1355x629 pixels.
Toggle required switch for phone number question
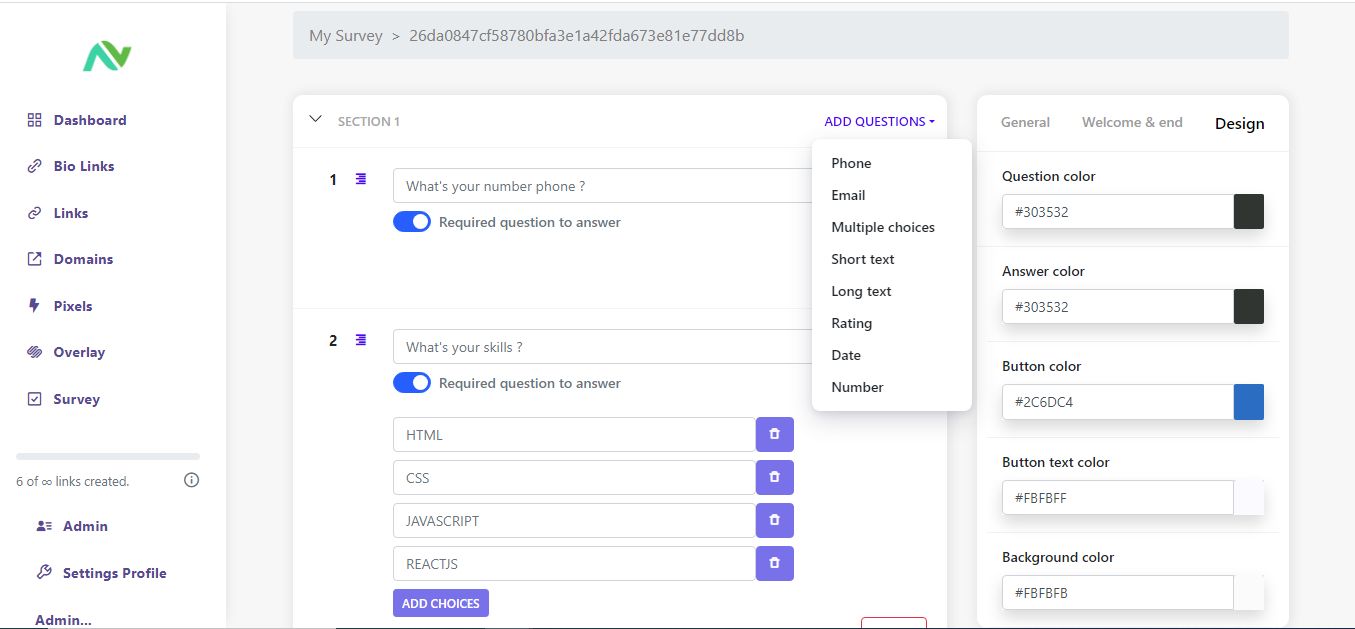412,222
